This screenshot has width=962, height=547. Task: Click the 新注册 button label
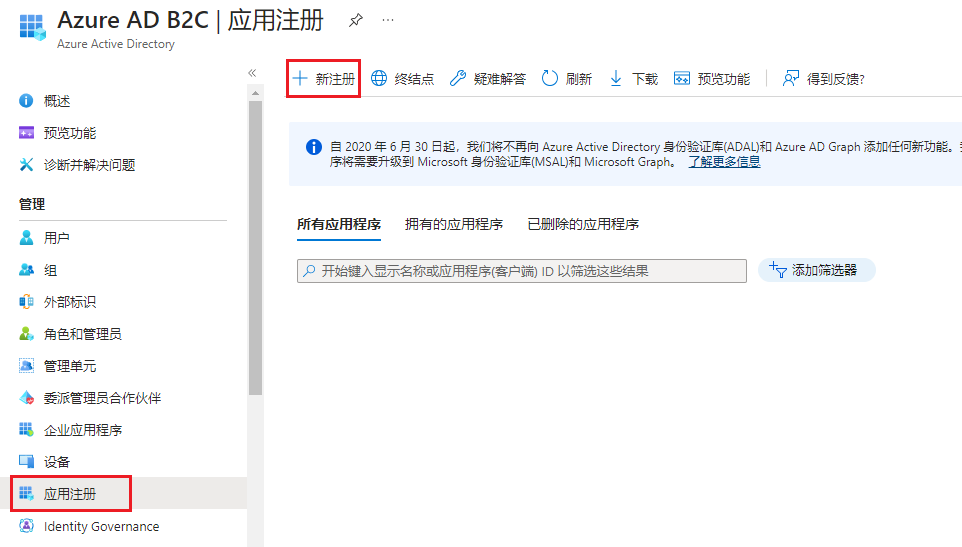[x=335, y=79]
